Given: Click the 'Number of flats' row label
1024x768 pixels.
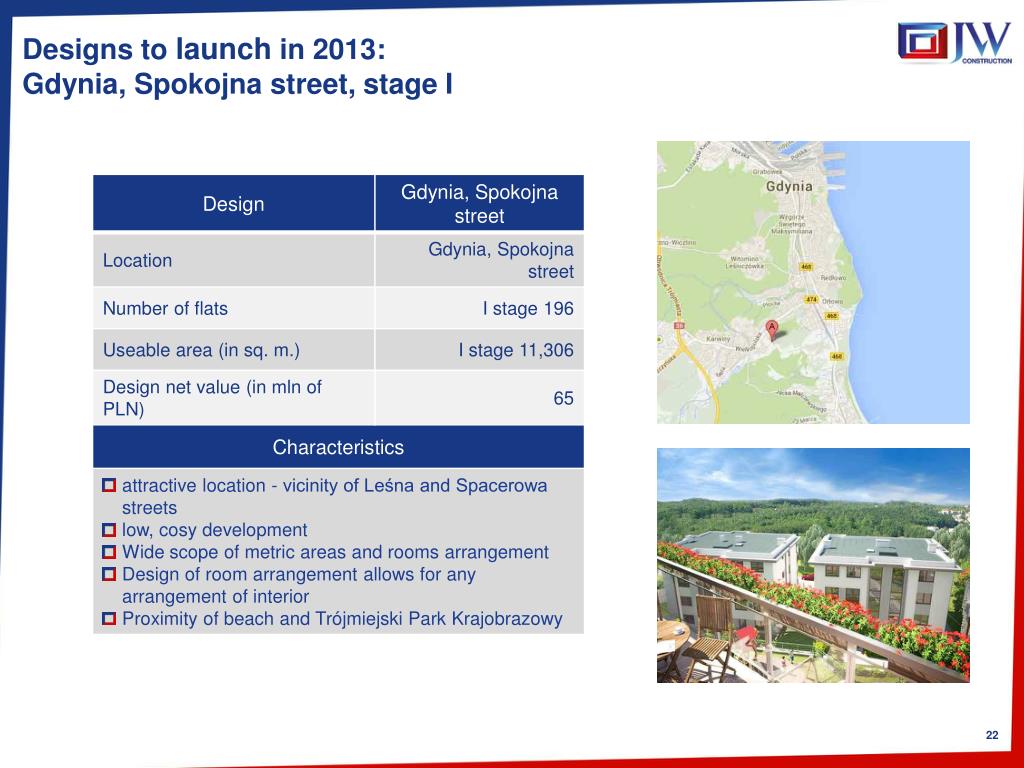Looking at the screenshot, I should (x=165, y=308).
